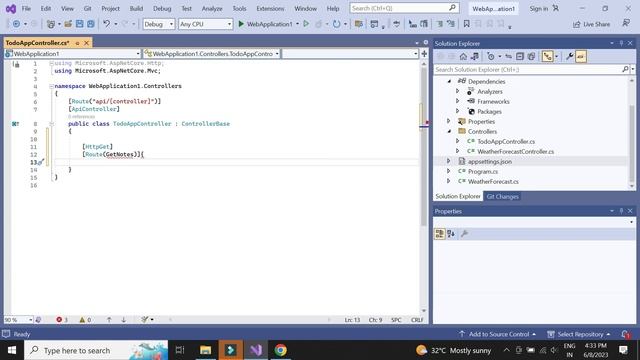Viewport: 640px width, 360px height.
Task: Collapse the namespace outlining box at line 4
Action: [x=51, y=86]
